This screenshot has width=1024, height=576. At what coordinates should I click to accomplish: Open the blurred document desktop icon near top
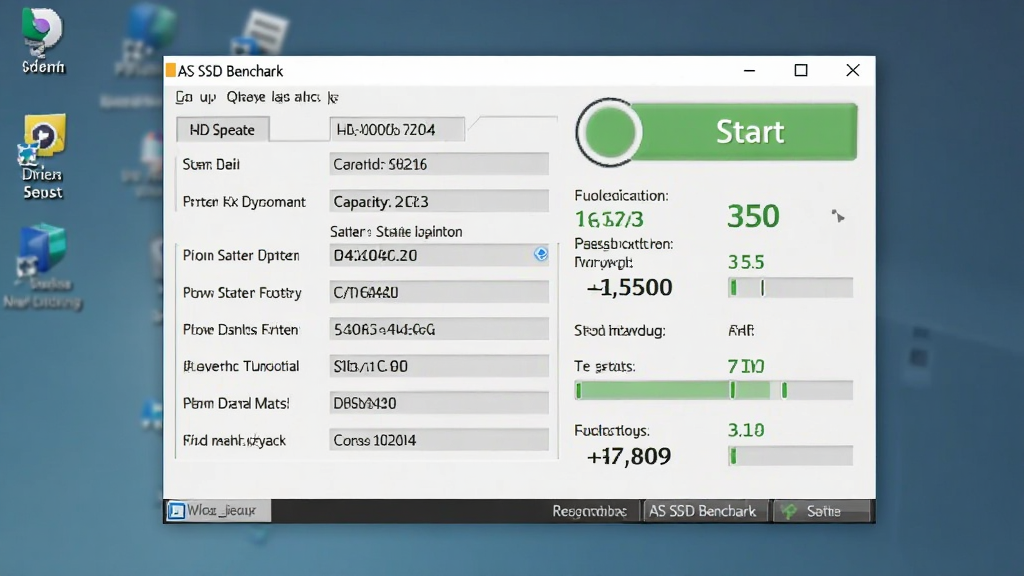click(x=263, y=33)
